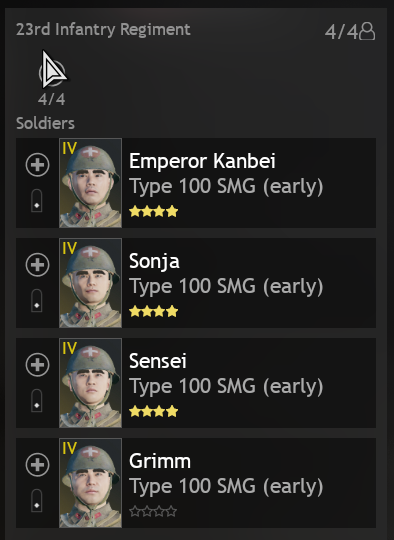The height and width of the screenshot is (540, 394).
Task: Click the soldier count person icon
Action: pos(367,31)
